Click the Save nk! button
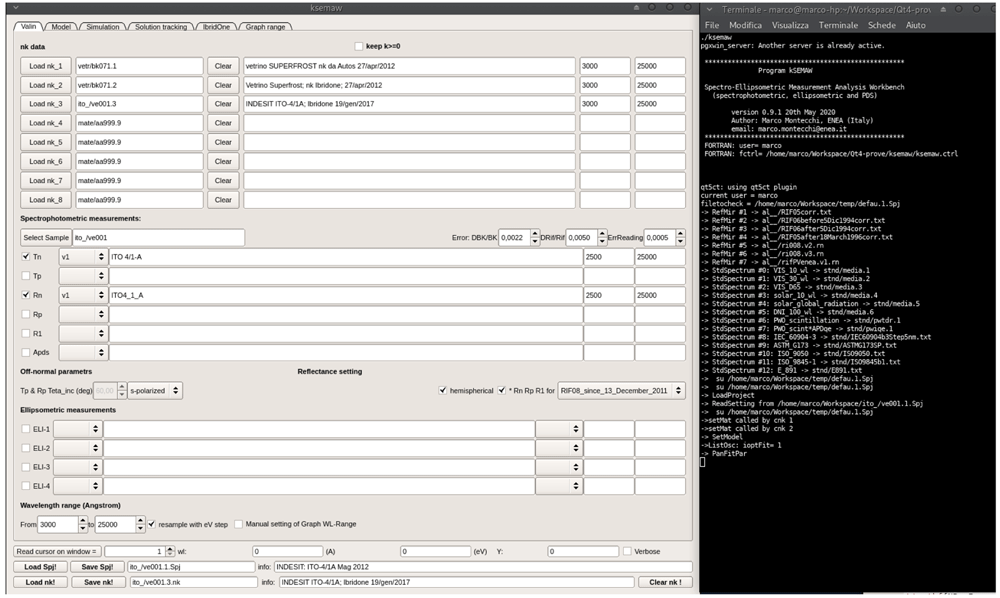The height and width of the screenshot is (598, 1000). 98,582
